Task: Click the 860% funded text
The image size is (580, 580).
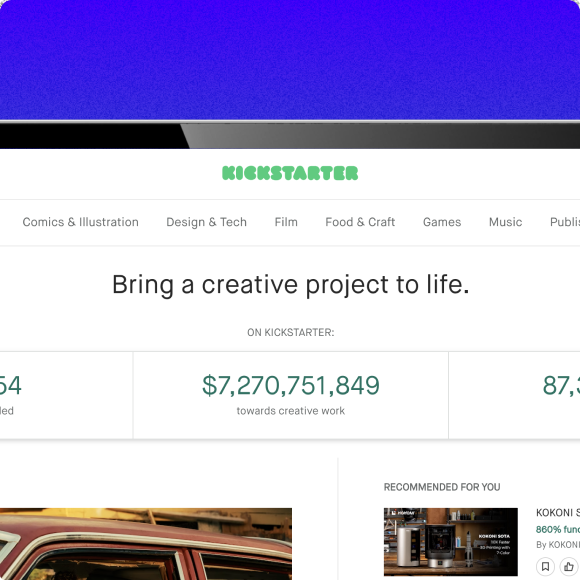Action: (x=558, y=529)
